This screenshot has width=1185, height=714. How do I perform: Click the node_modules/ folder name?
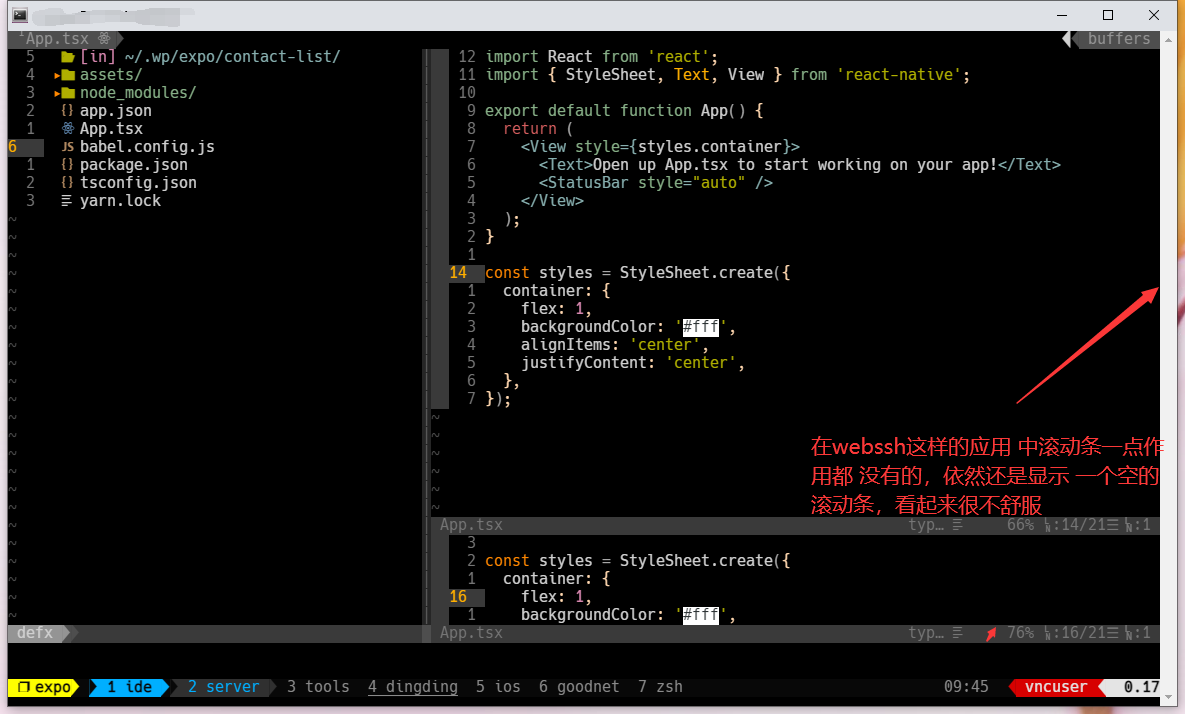138,93
